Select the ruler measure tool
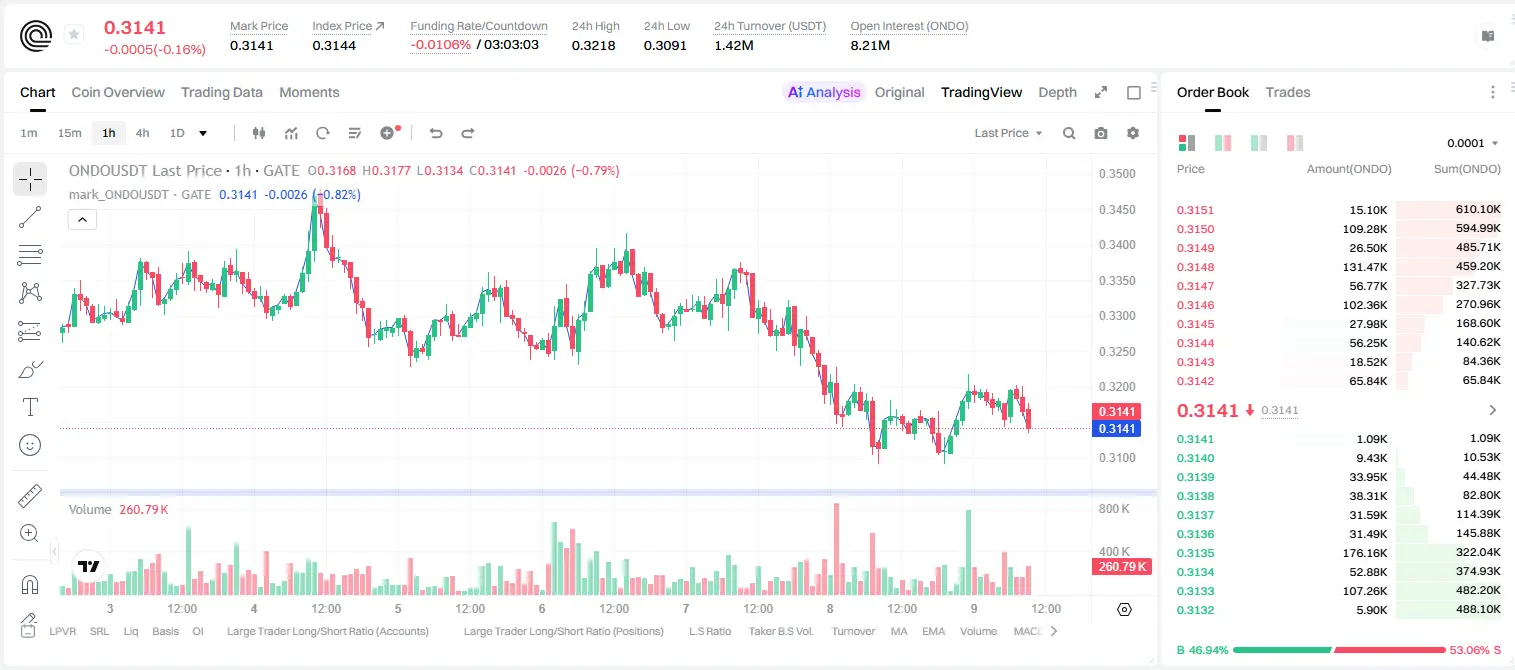This screenshot has width=1515, height=670. click(x=30, y=496)
